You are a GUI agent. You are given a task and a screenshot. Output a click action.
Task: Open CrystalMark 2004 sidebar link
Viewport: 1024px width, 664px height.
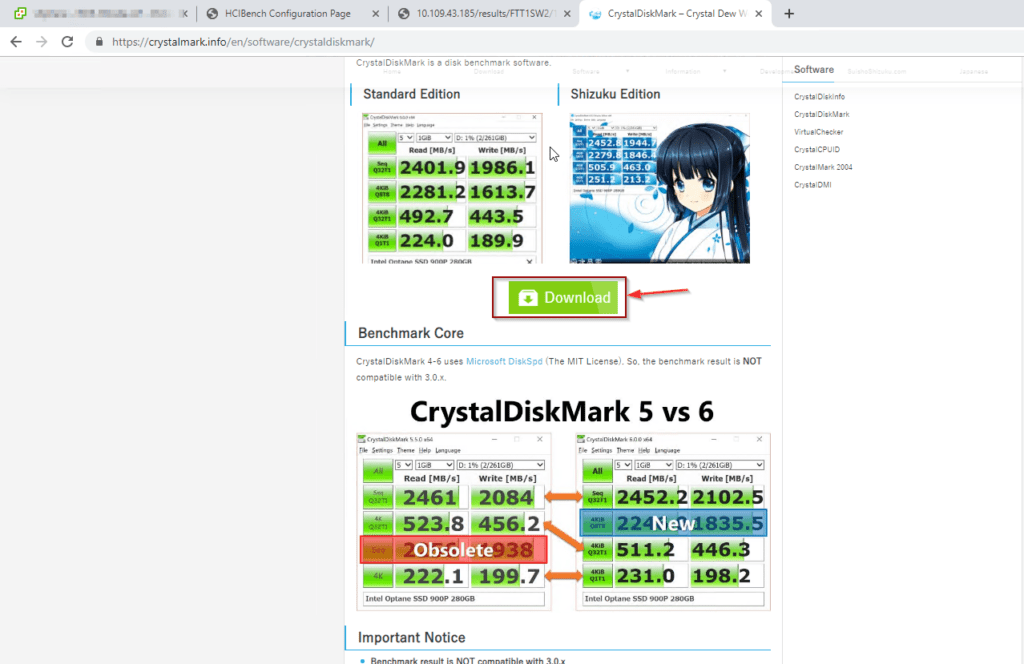(x=821, y=167)
